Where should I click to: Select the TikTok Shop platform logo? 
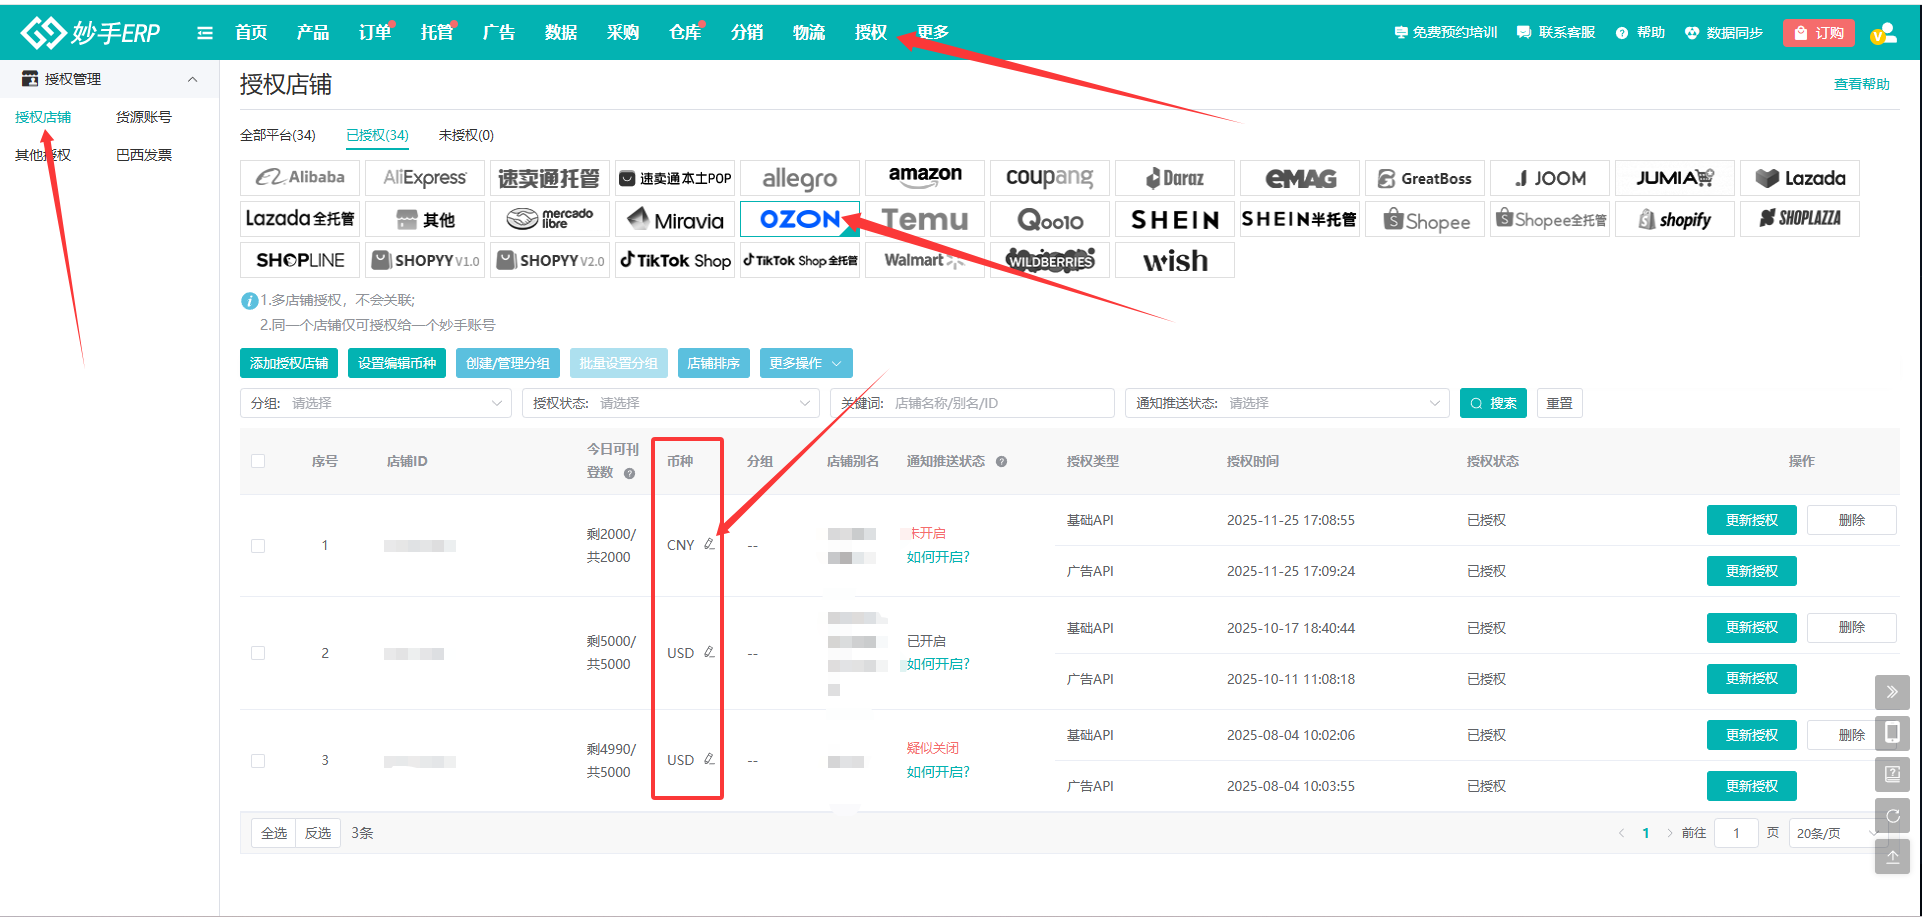(x=675, y=260)
